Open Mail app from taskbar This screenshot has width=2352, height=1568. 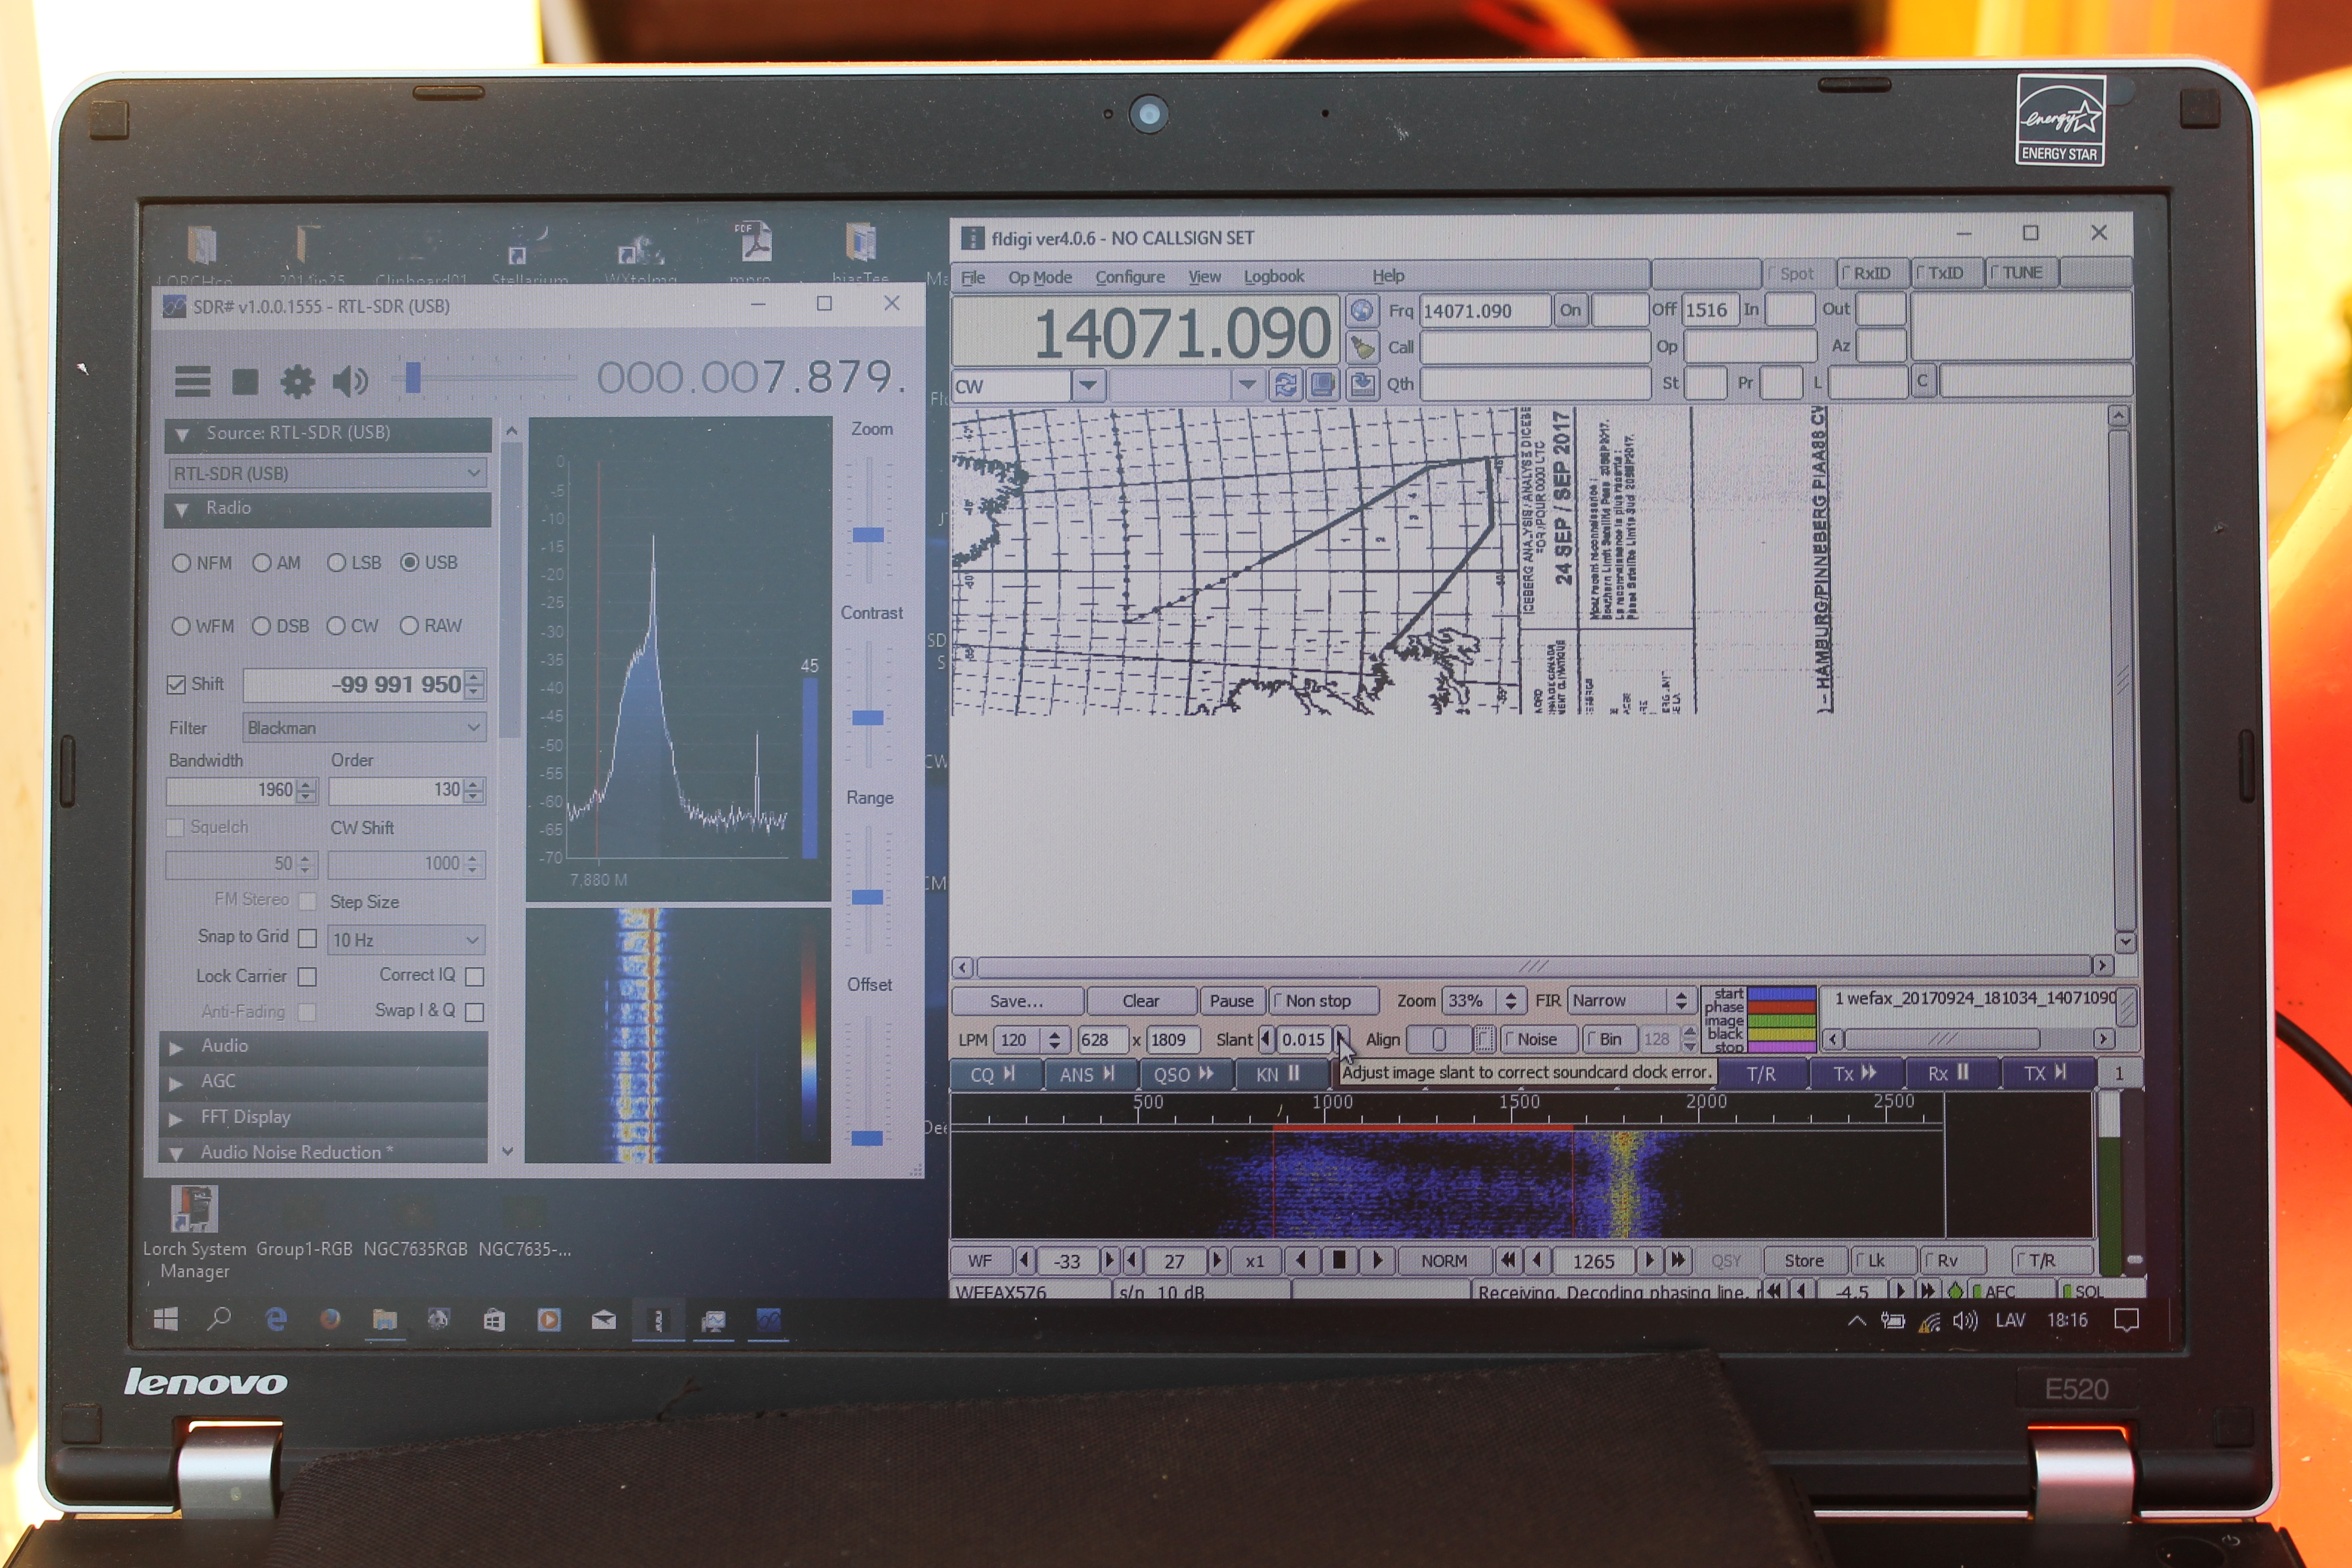point(603,1320)
